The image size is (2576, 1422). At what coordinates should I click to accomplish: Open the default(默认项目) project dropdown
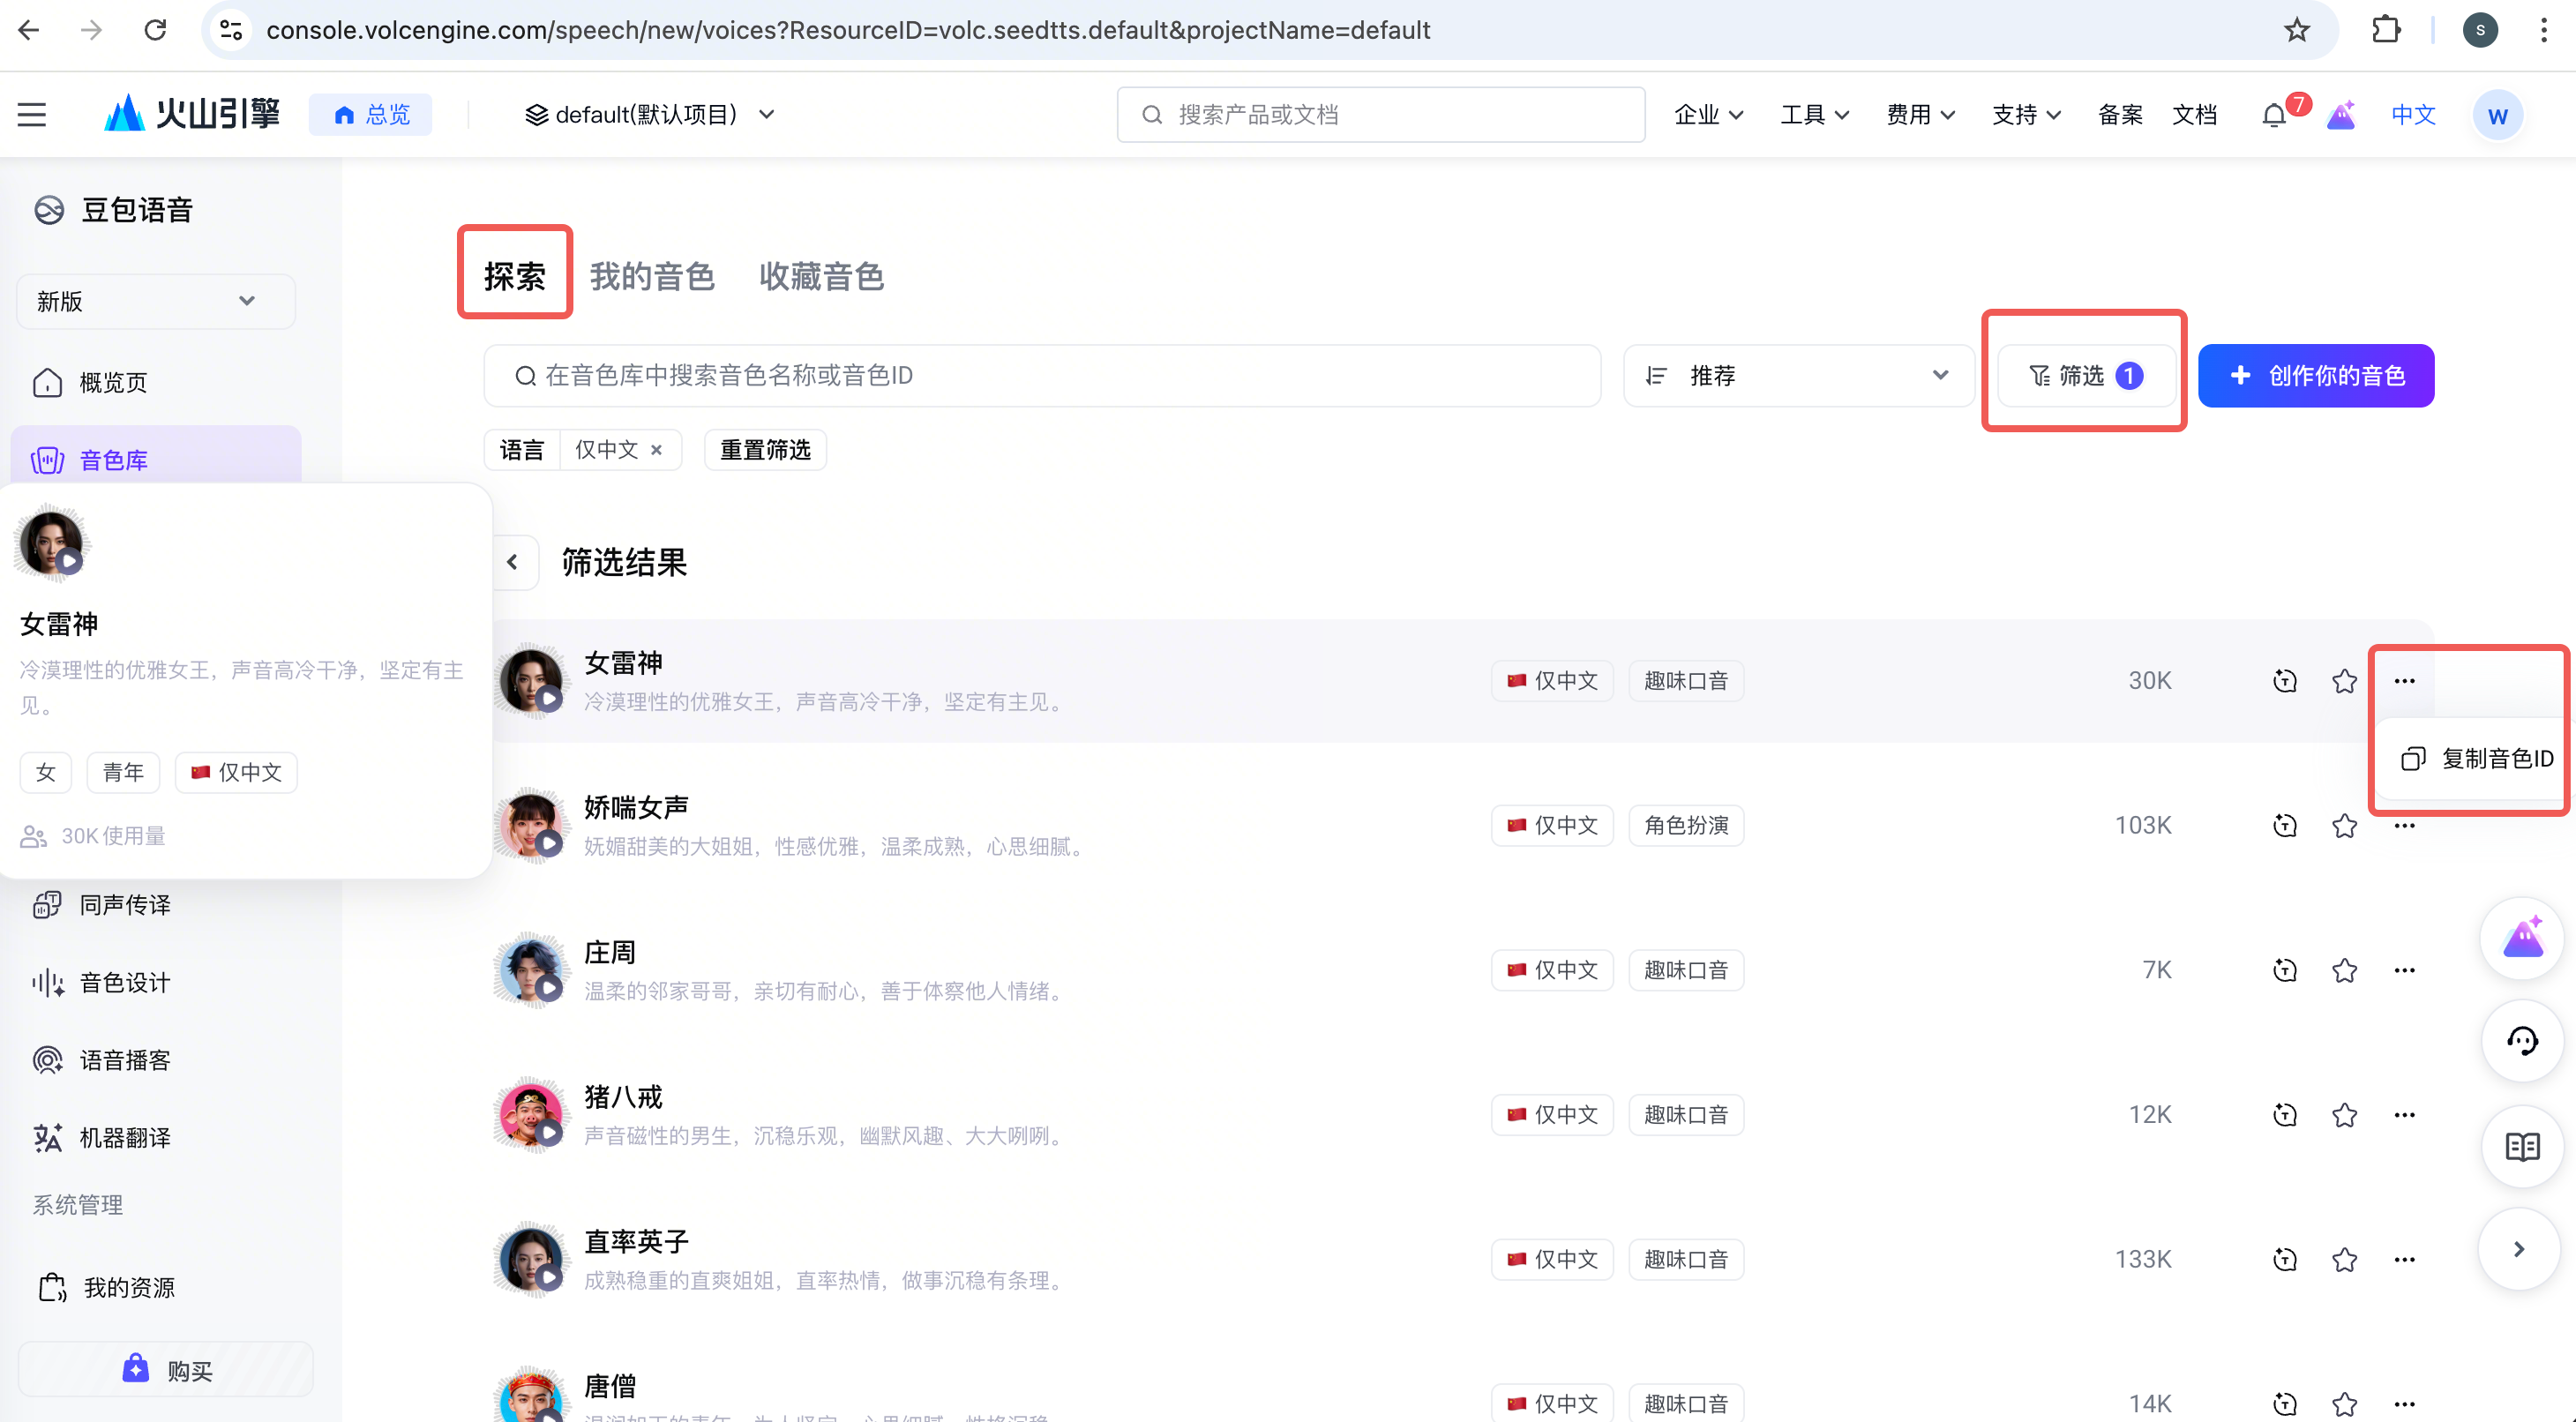coord(650,115)
